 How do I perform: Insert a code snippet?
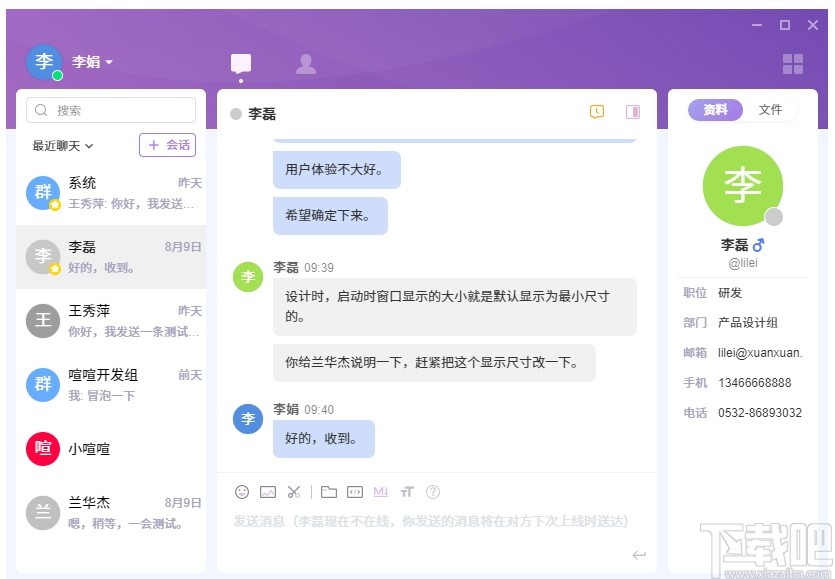pos(357,492)
